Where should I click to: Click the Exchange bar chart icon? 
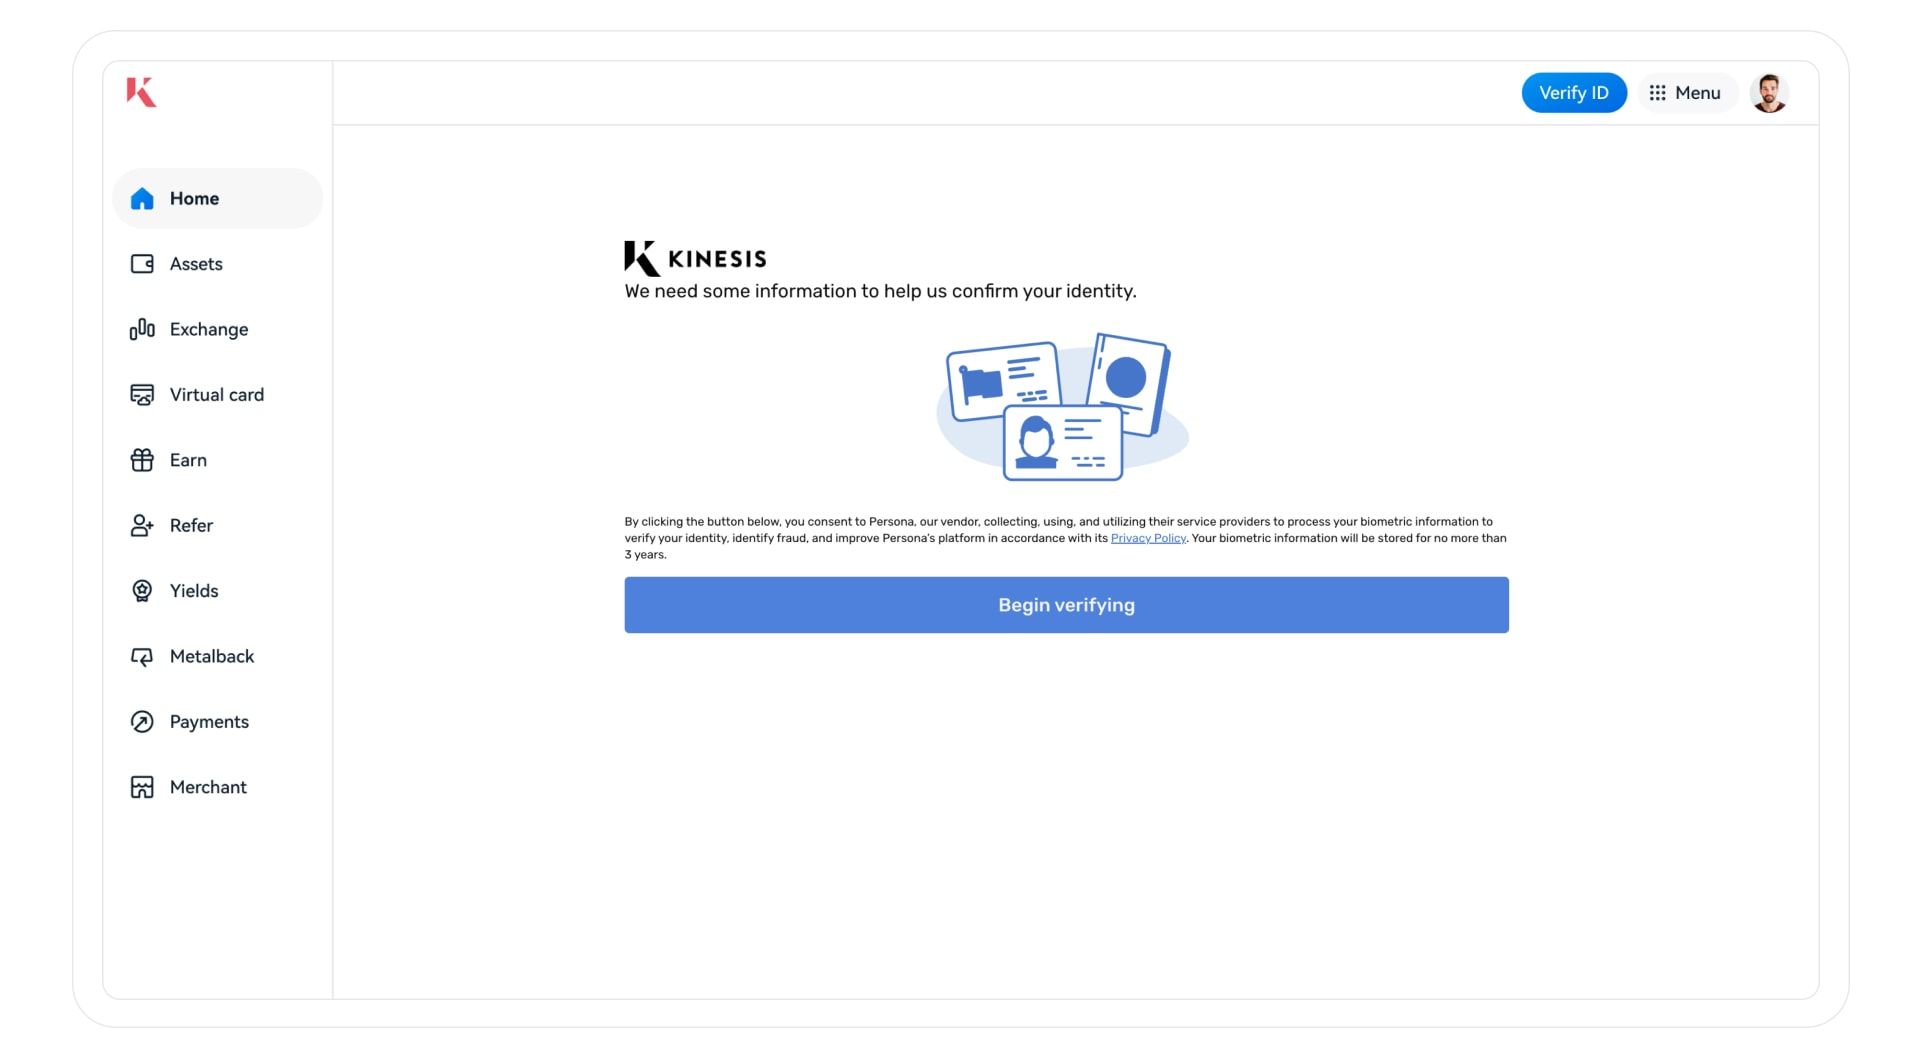pyautogui.click(x=142, y=329)
